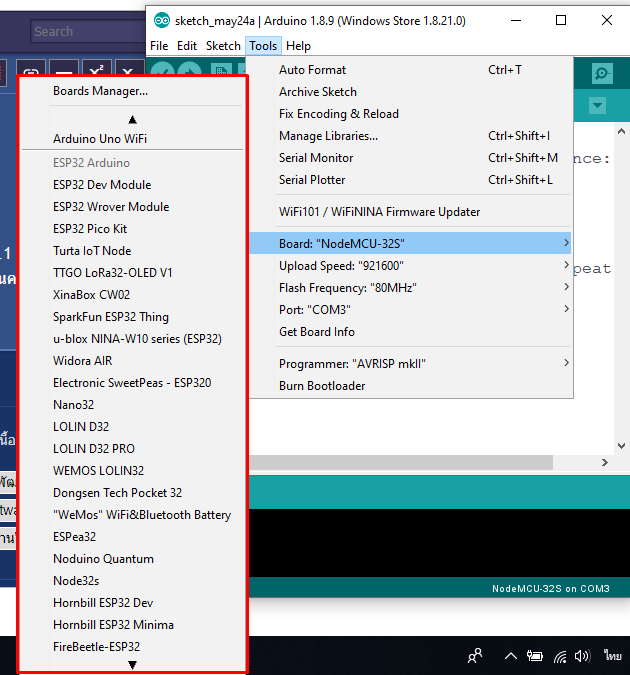Choose Auto Format
The width and height of the screenshot is (630, 675).
tap(411, 70)
